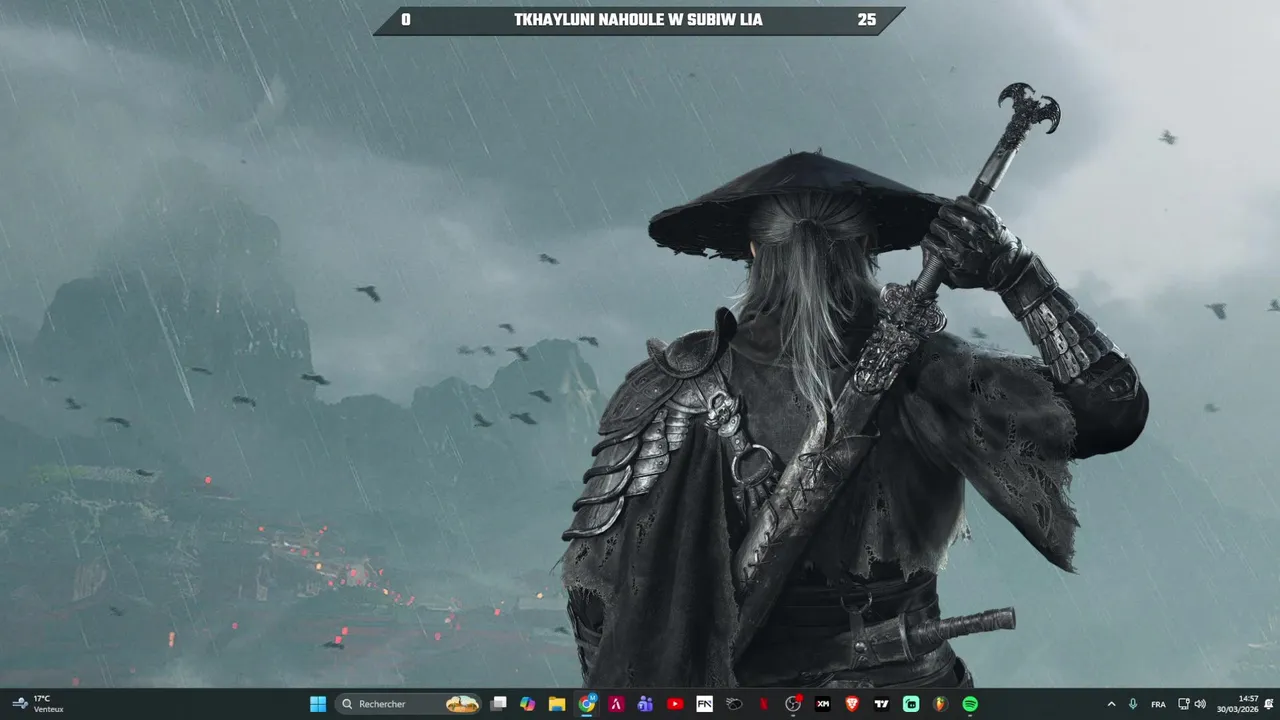Launch Microsoft Teams from the taskbar
The image size is (1280, 720).
[645, 704]
